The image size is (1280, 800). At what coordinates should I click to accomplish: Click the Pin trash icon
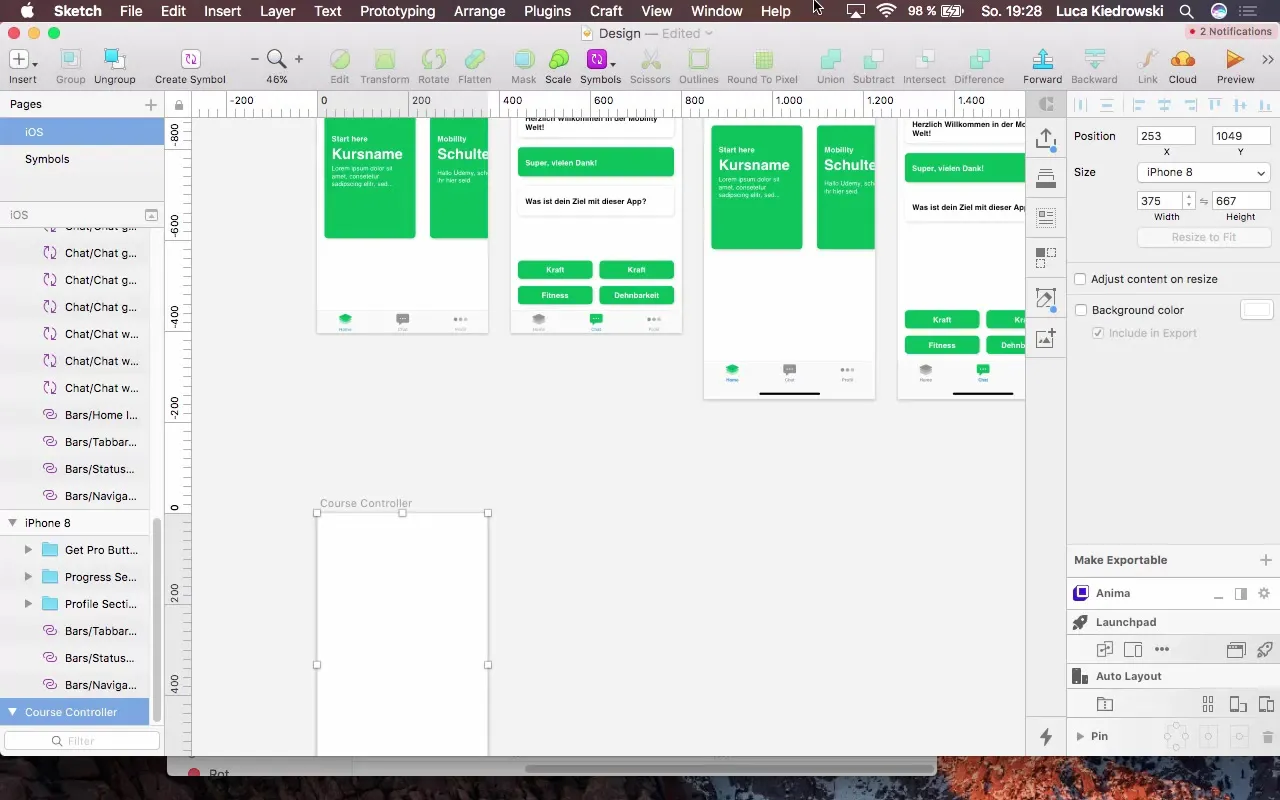[1268, 737]
